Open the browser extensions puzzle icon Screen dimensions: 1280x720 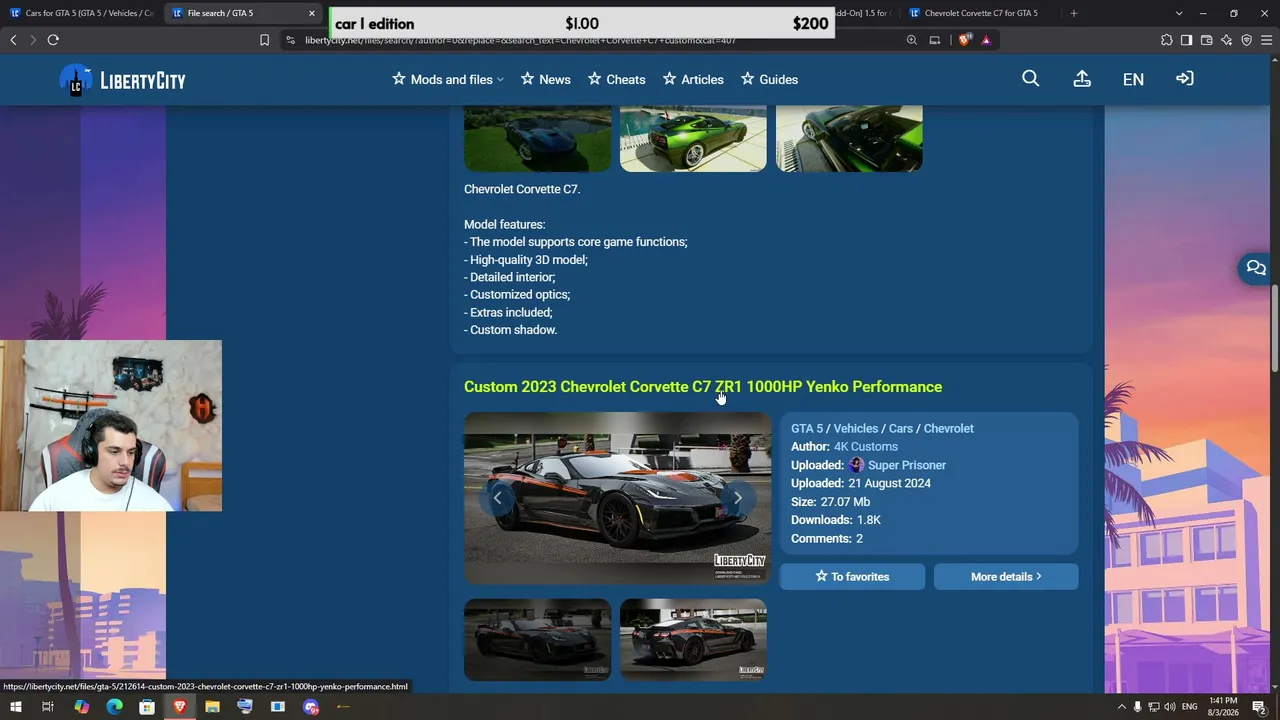point(1166,40)
